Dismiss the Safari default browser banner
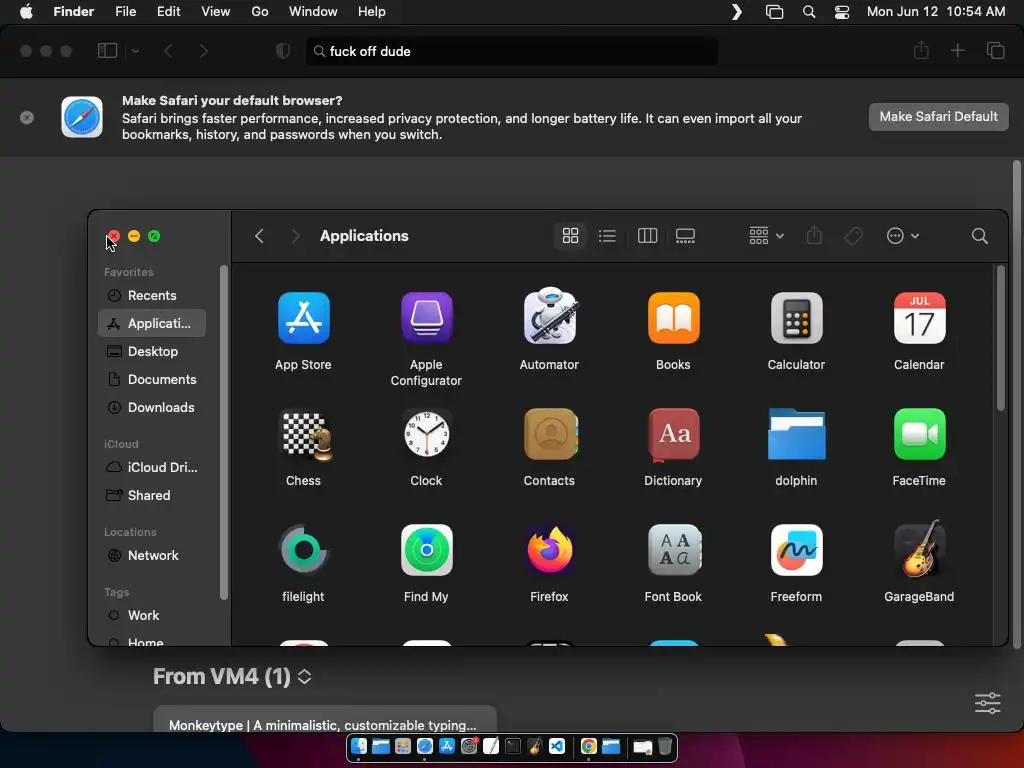This screenshot has height=768, width=1024. pos(27,118)
